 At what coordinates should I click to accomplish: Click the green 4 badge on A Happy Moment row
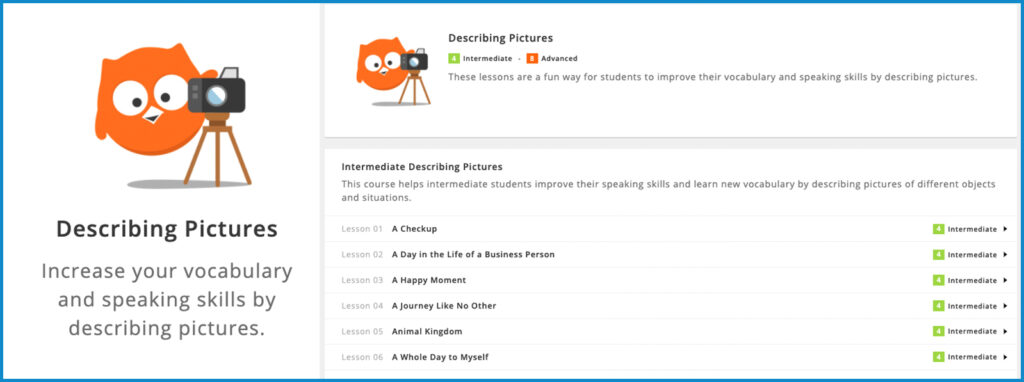(x=938, y=280)
